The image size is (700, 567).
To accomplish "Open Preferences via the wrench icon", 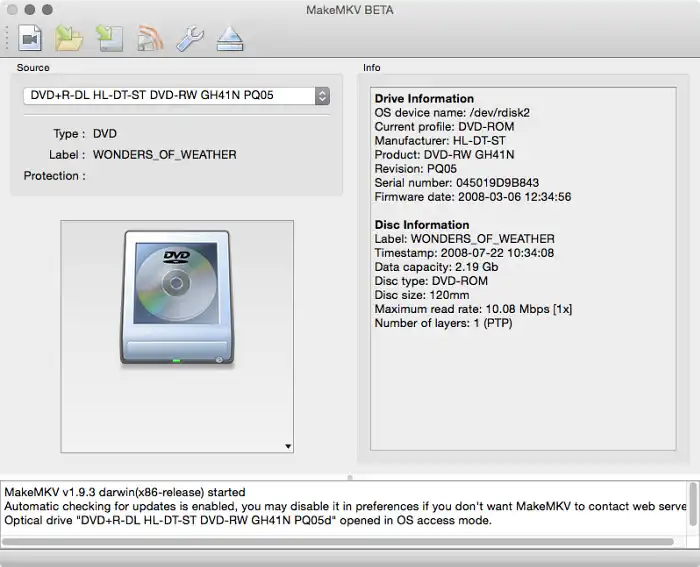I will 189,38.
